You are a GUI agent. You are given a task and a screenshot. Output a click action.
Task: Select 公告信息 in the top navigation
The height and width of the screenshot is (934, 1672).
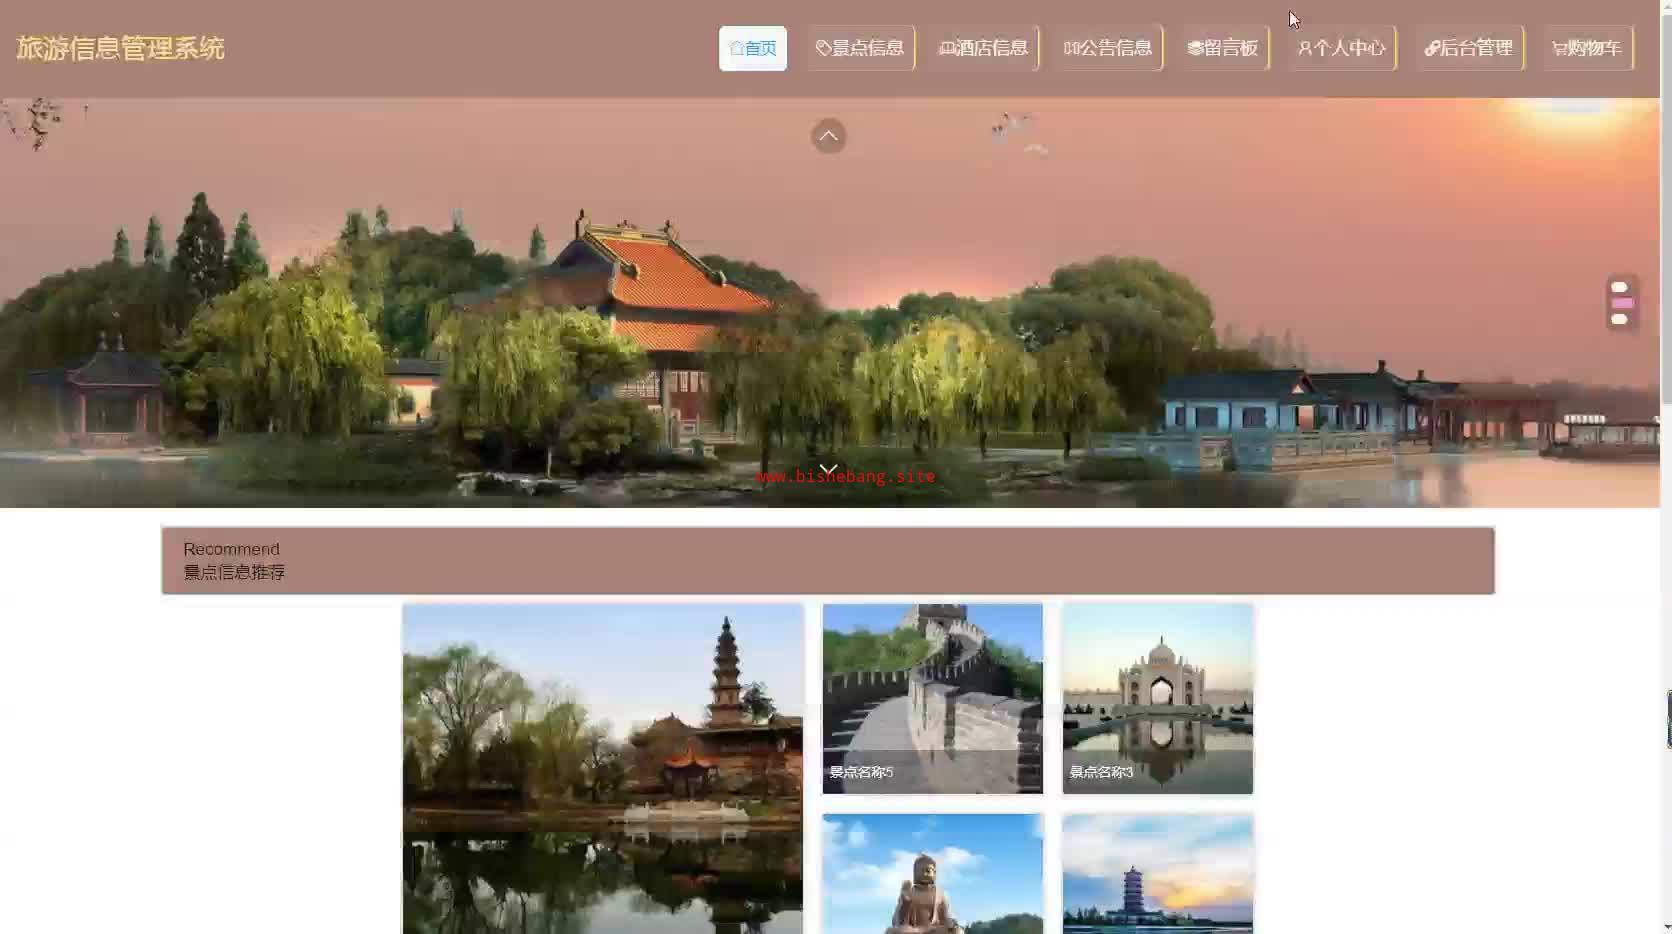1108,48
